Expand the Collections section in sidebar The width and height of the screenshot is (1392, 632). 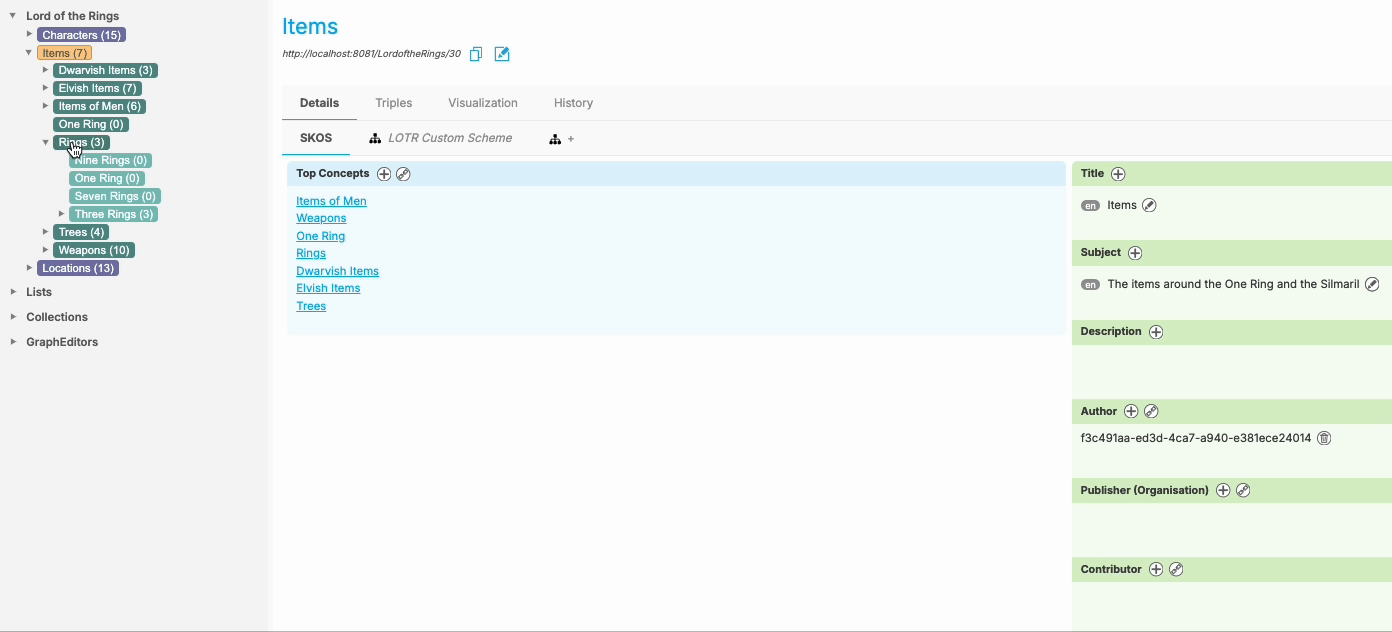pos(13,317)
